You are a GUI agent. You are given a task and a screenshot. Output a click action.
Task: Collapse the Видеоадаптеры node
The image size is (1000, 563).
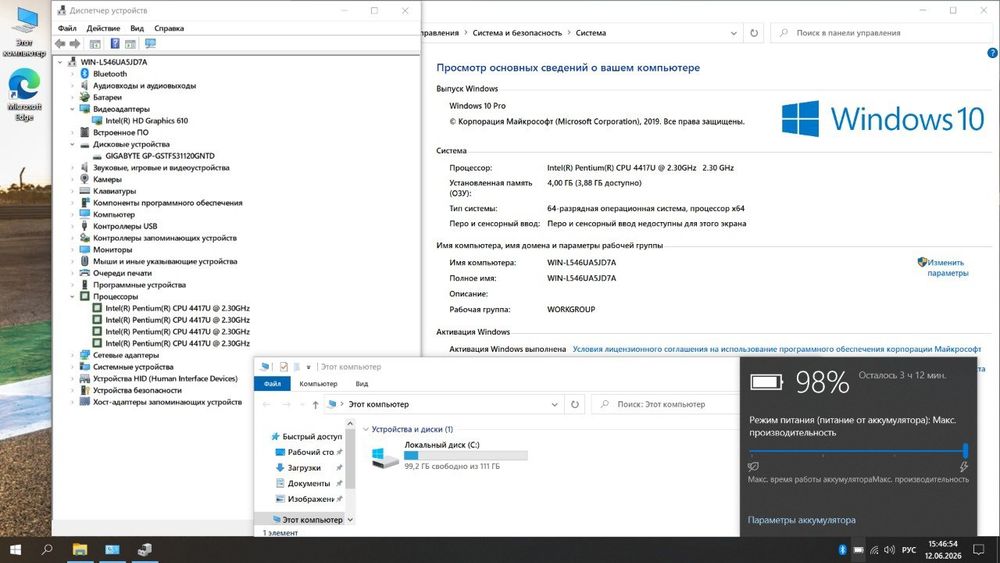tap(72, 109)
